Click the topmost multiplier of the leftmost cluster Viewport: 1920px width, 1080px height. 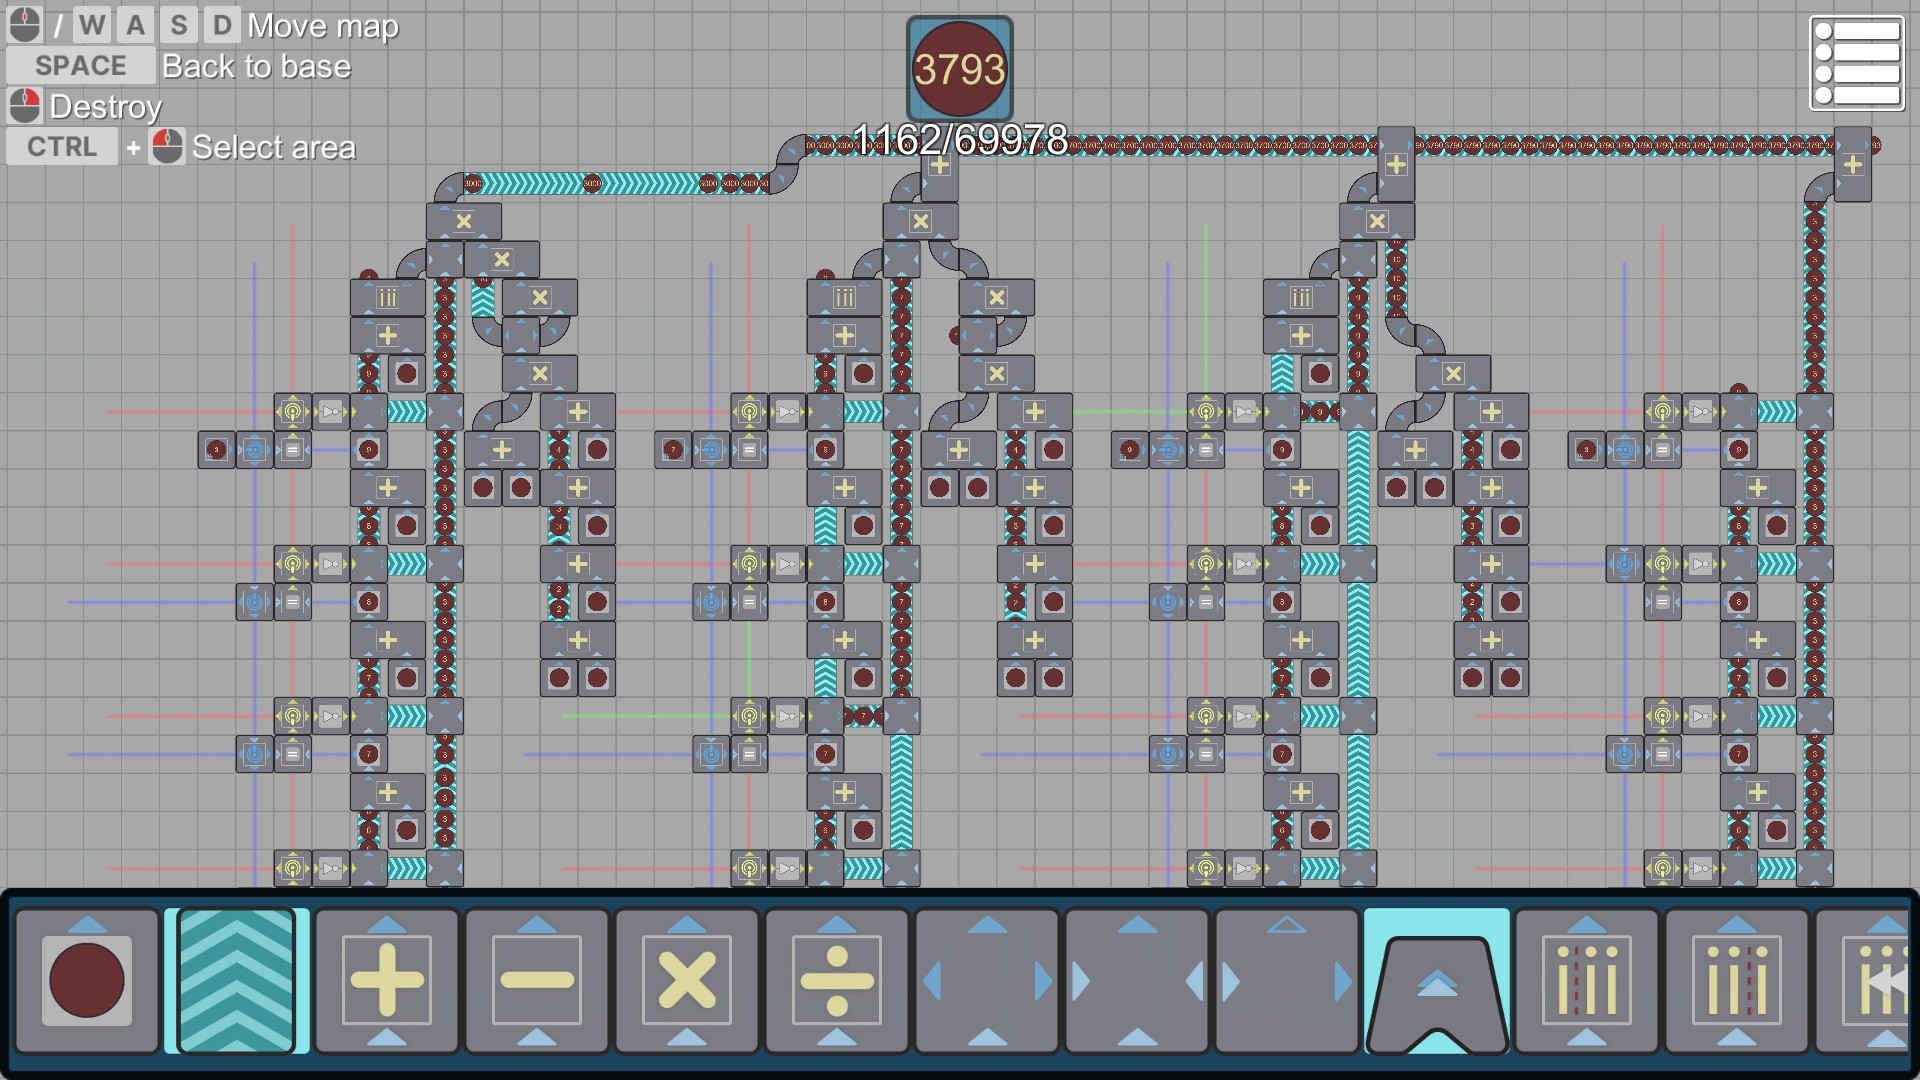tap(463, 221)
